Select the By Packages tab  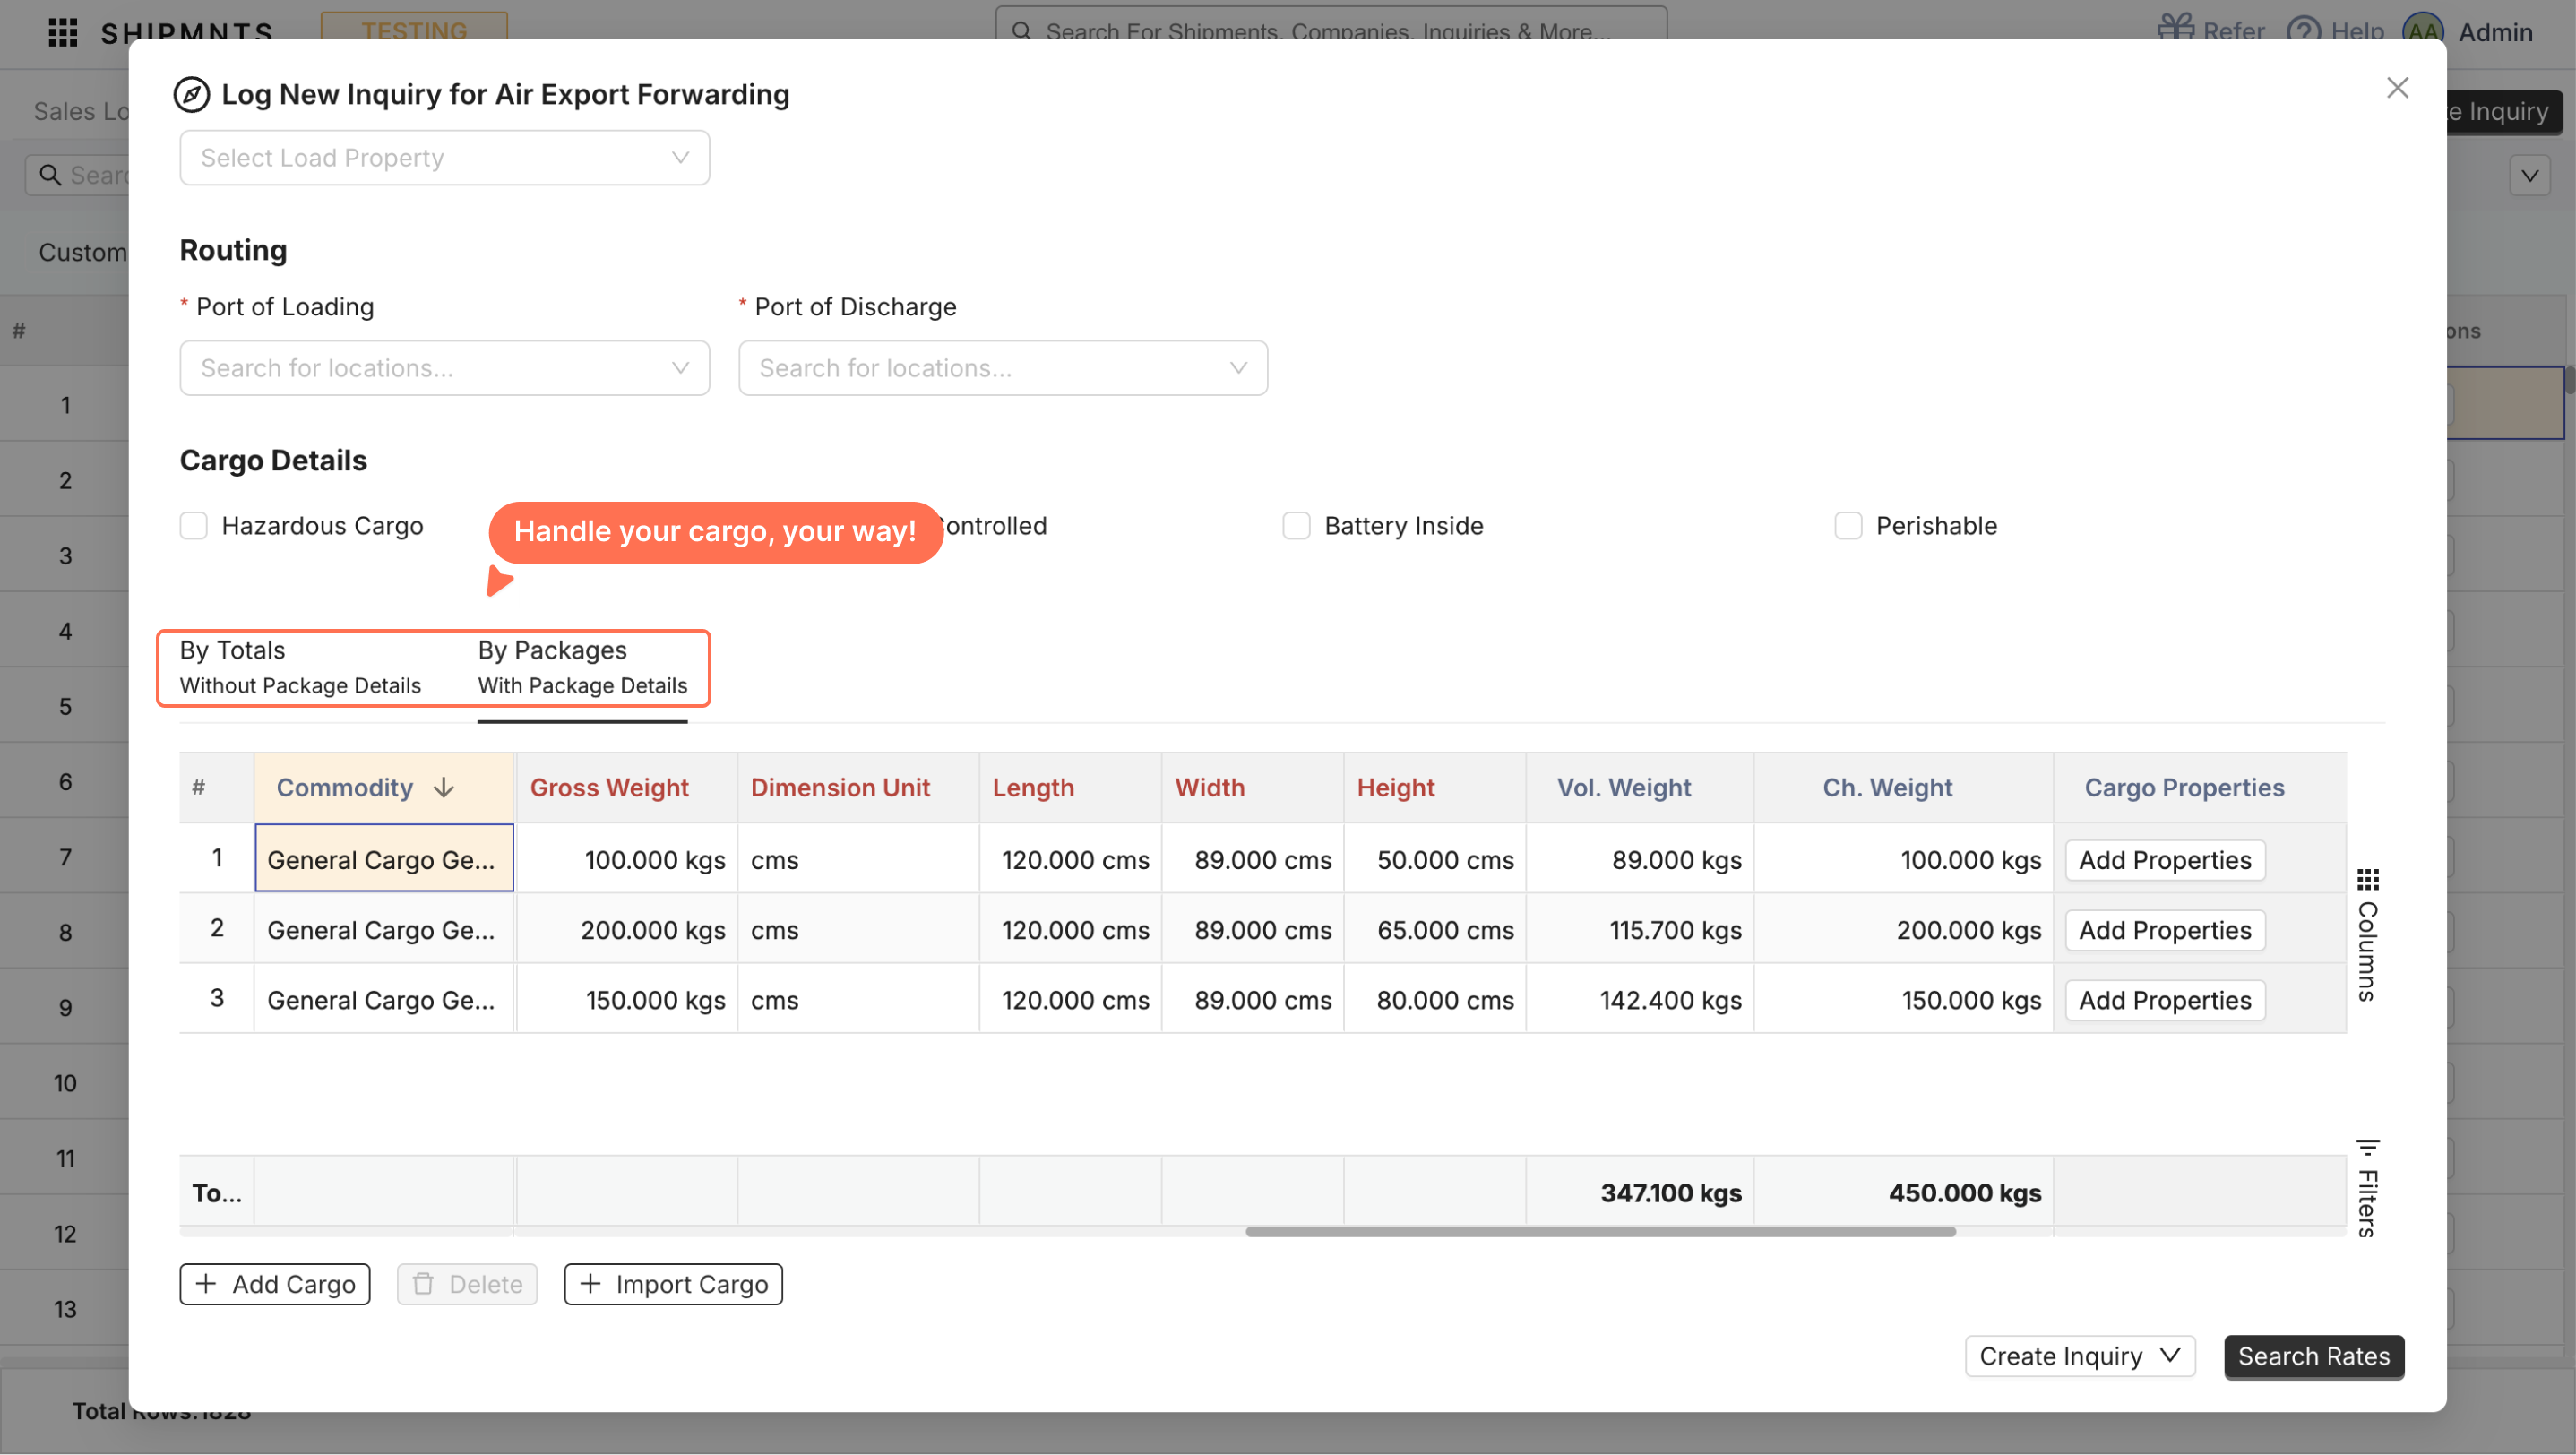click(582, 667)
